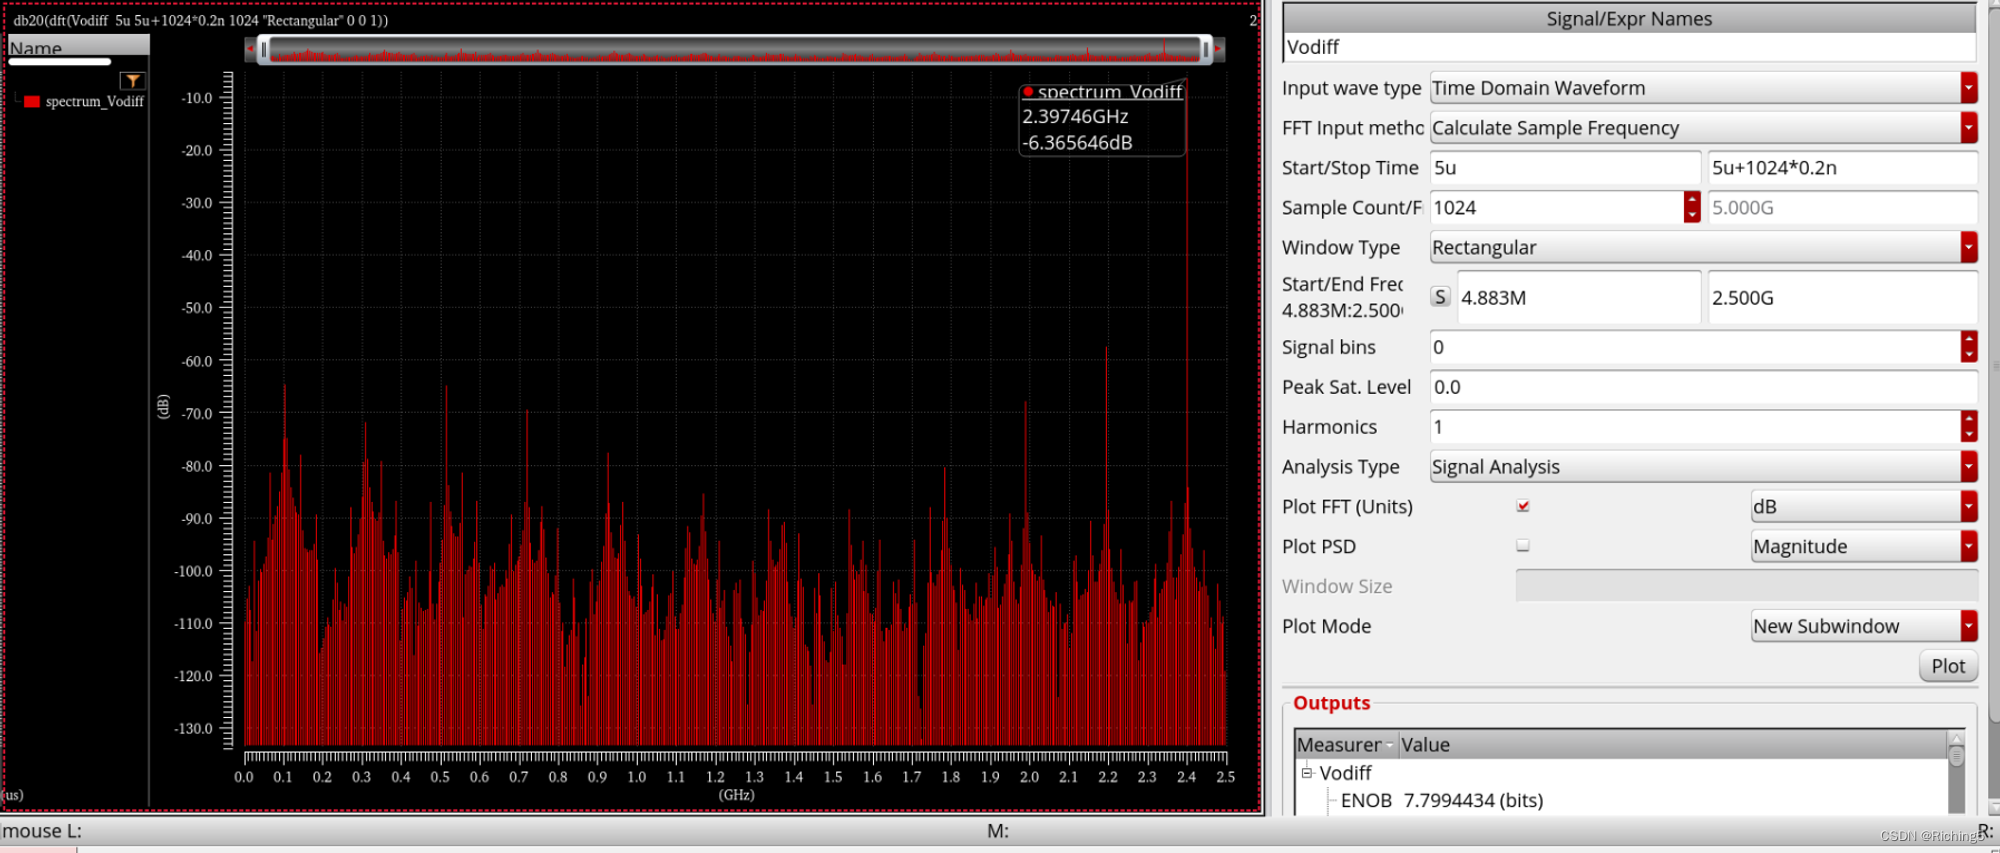Enable the Plot PSD checkbox
Viewport: 2000px width, 853px height.
point(1523,546)
